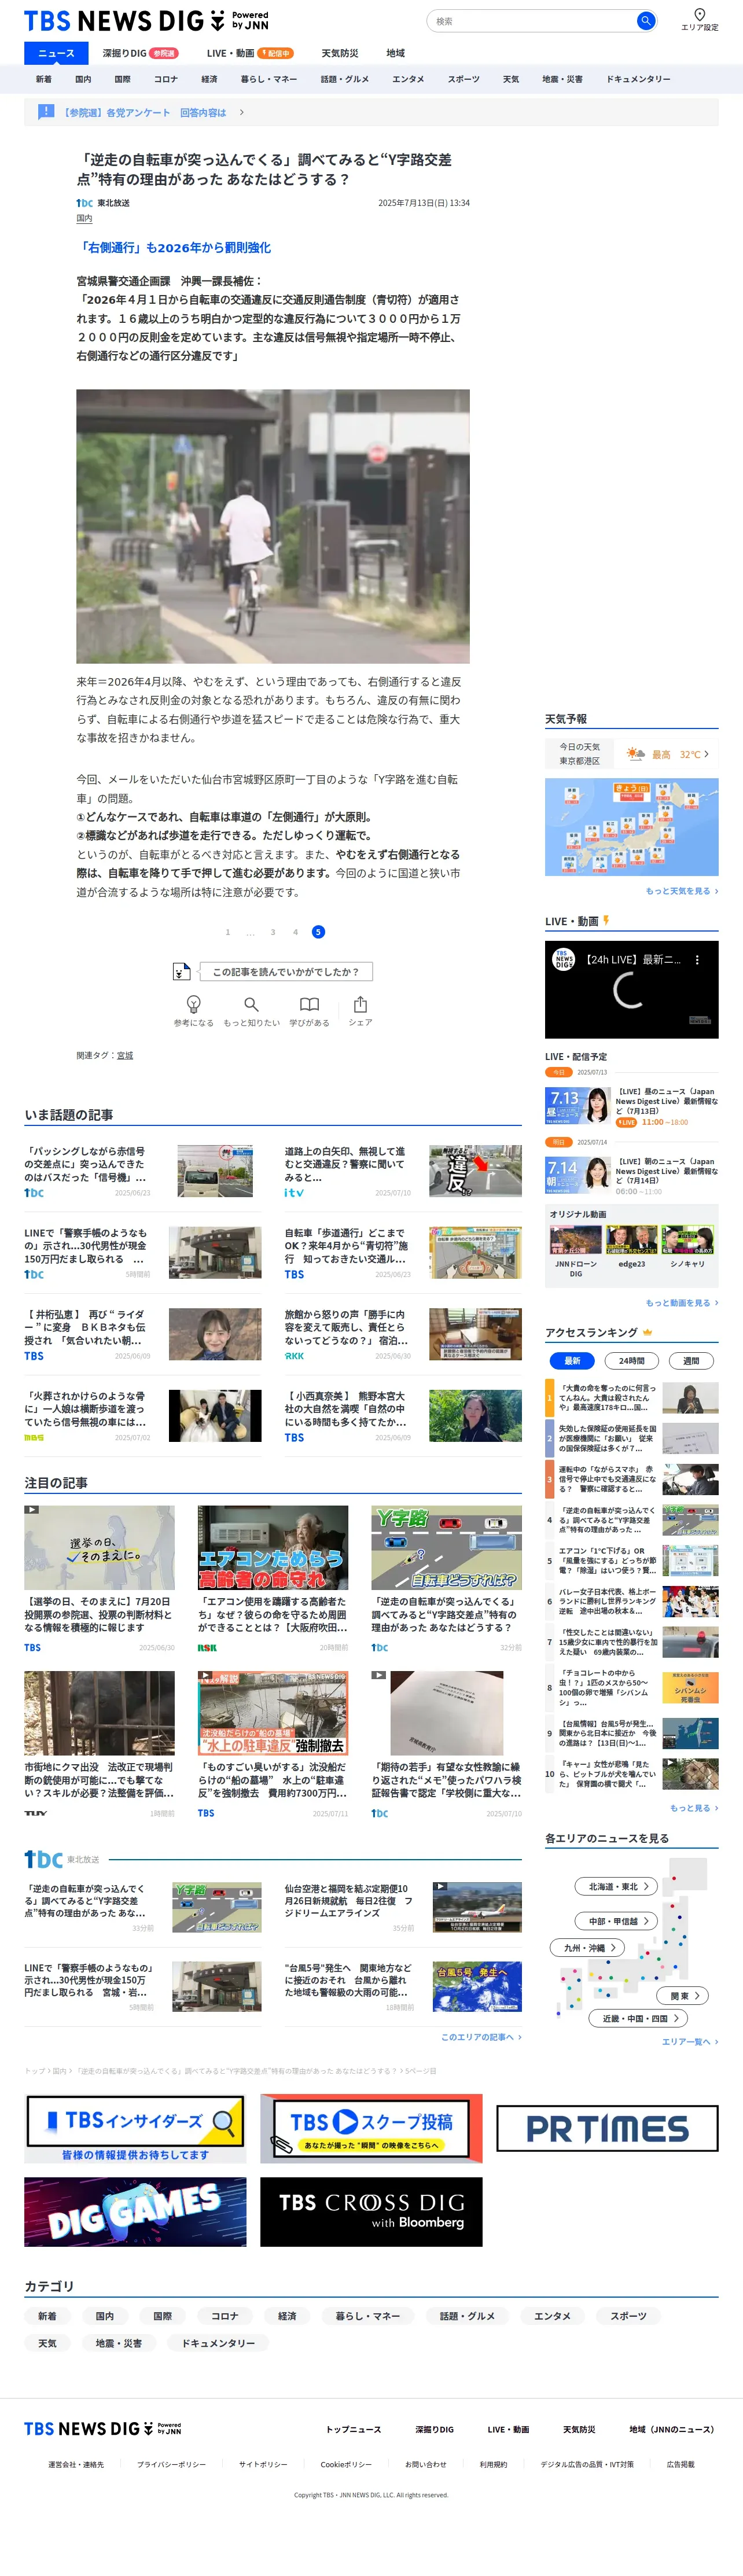Open the edge23 original video thumbnail
This screenshot has height=2576, width=743.
[x=632, y=1239]
